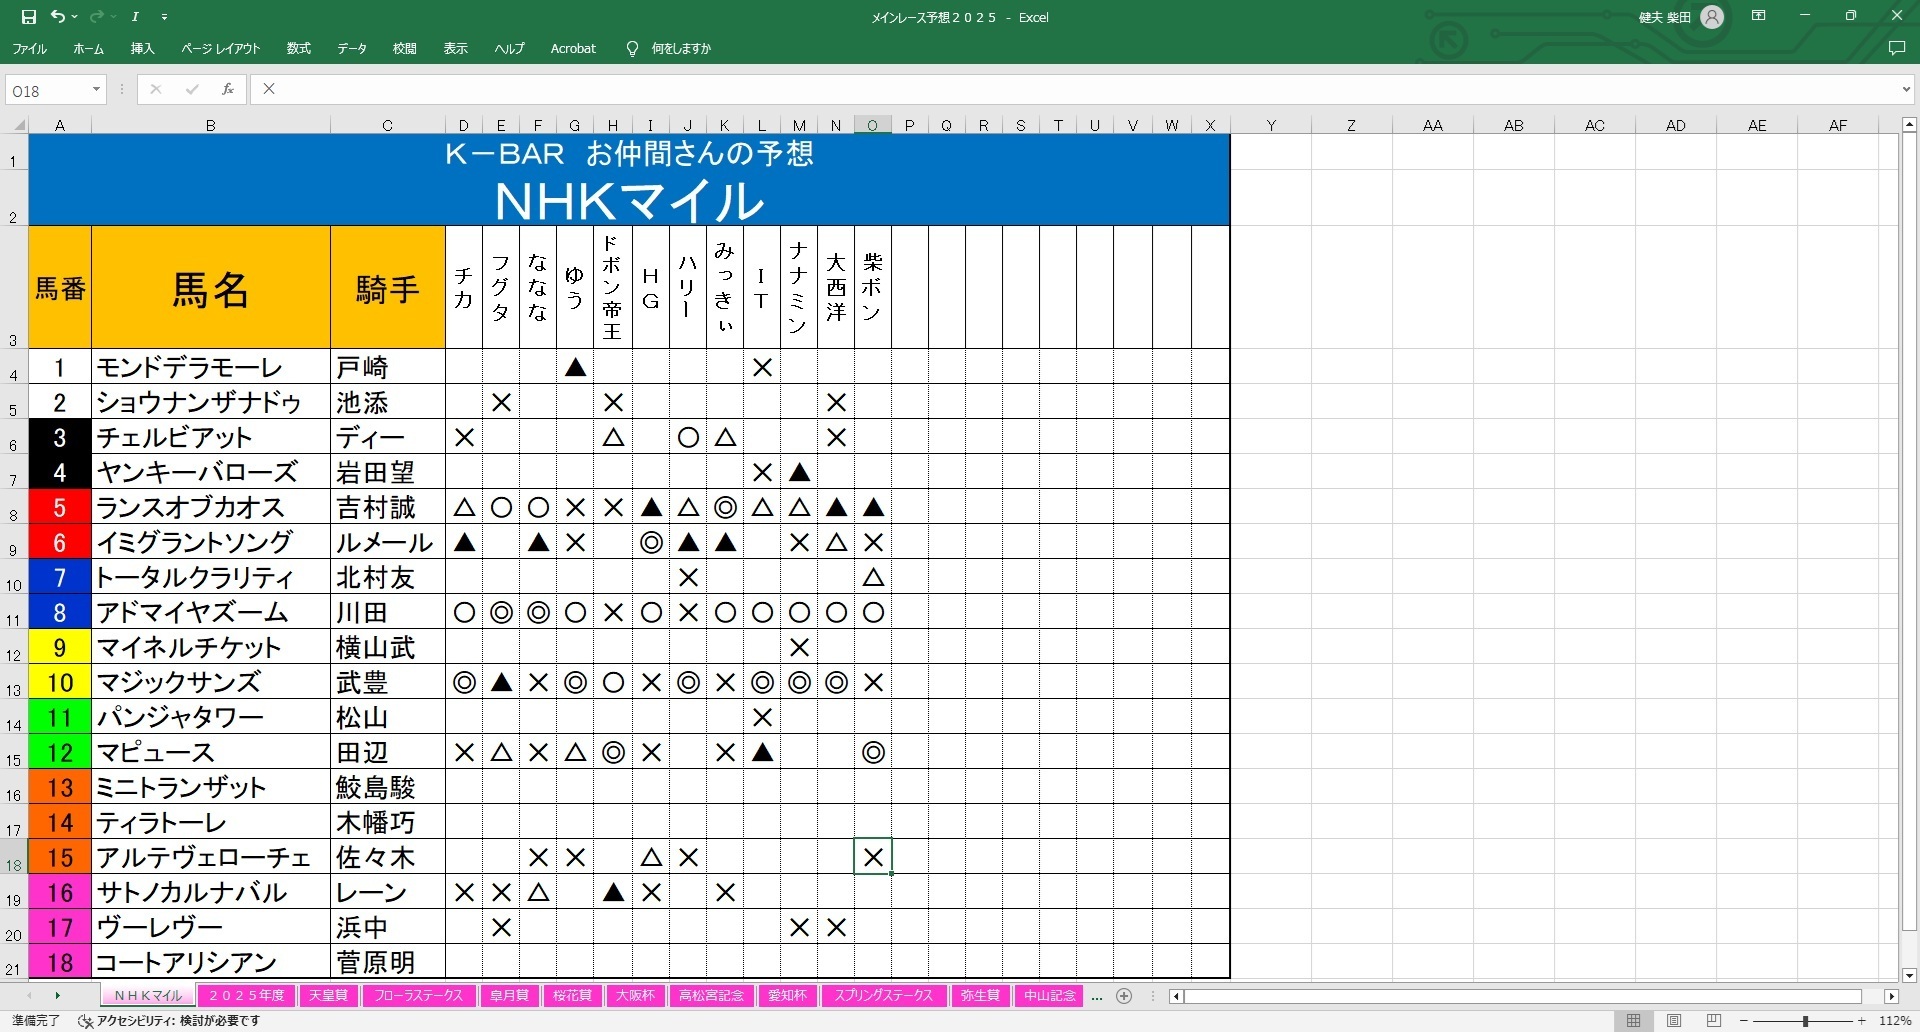The height and width of the screenshot is (1032, 1920).
Task: Open the Acrobat ribbon tab
Action: pyautogui.click(x=573, y=48)
